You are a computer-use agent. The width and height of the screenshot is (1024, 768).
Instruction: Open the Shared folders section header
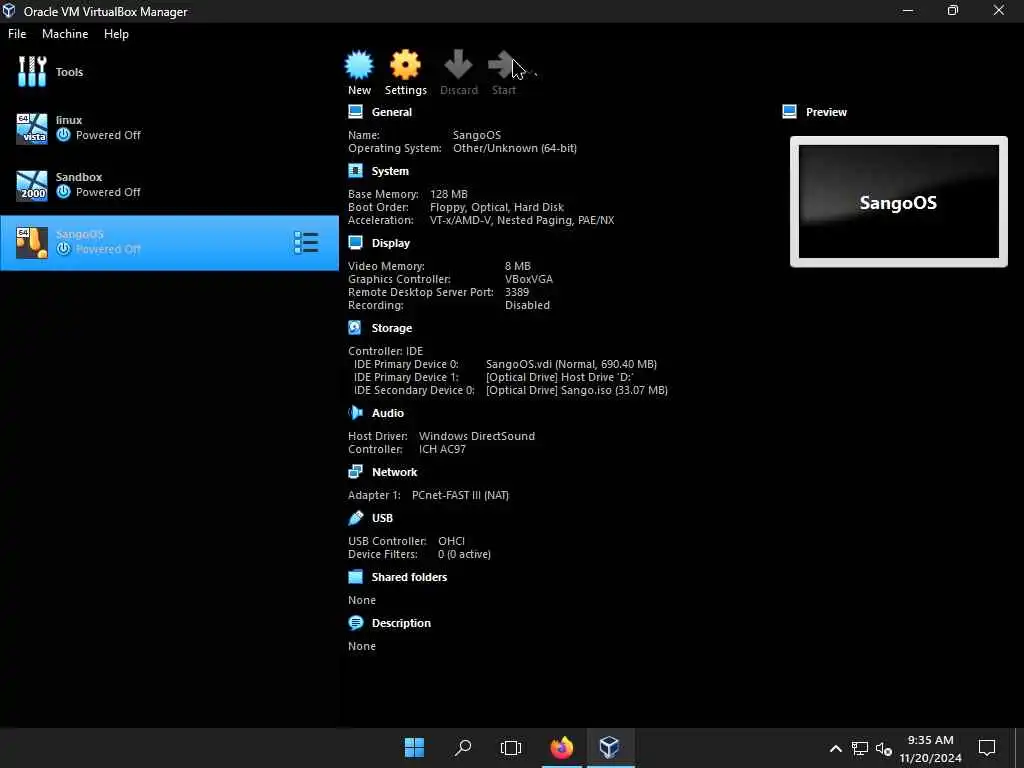point(409,577)
